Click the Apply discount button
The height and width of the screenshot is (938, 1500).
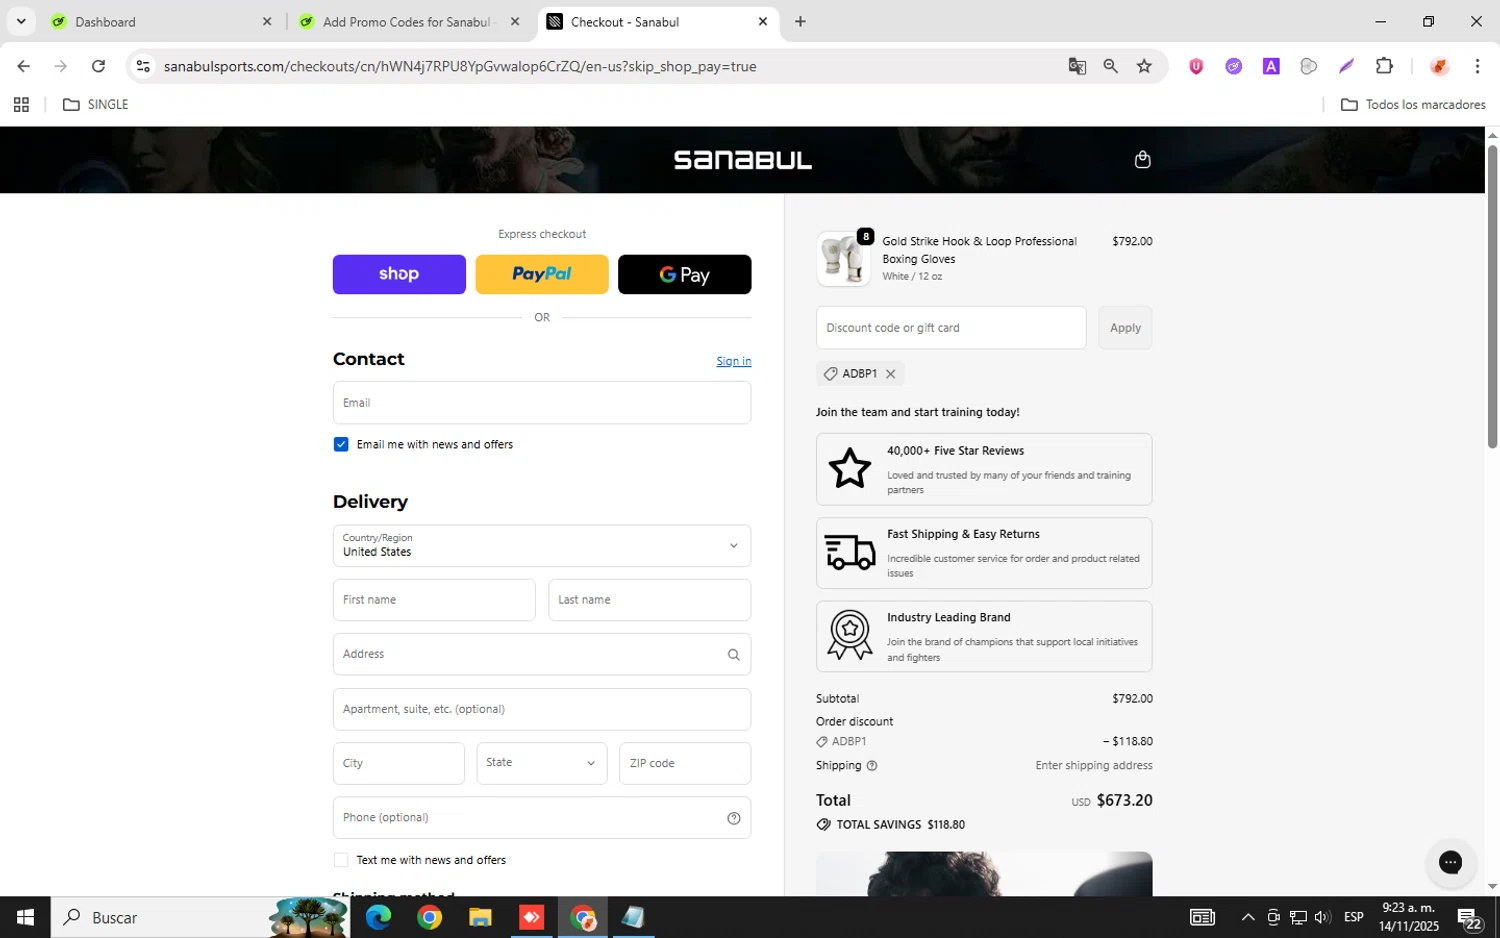1125,328
